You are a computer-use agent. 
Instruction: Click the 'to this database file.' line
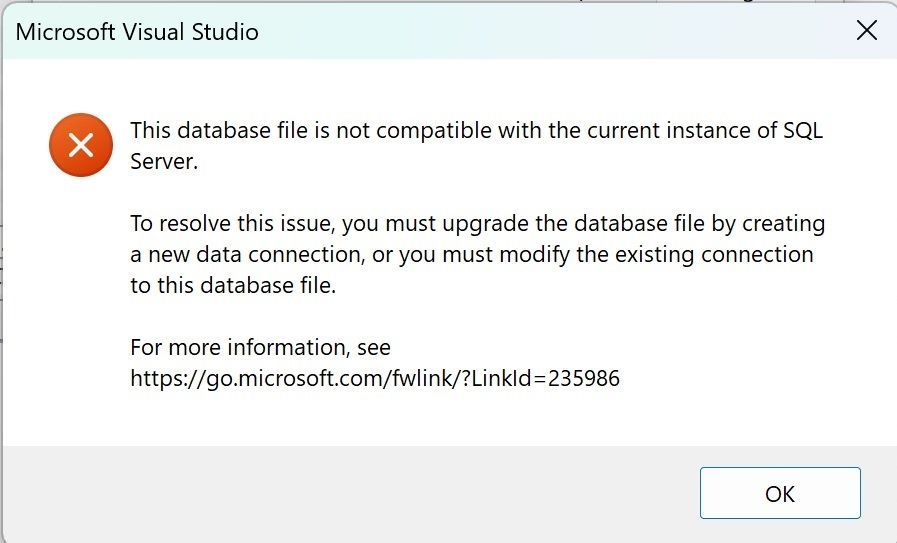pos(233,285)
